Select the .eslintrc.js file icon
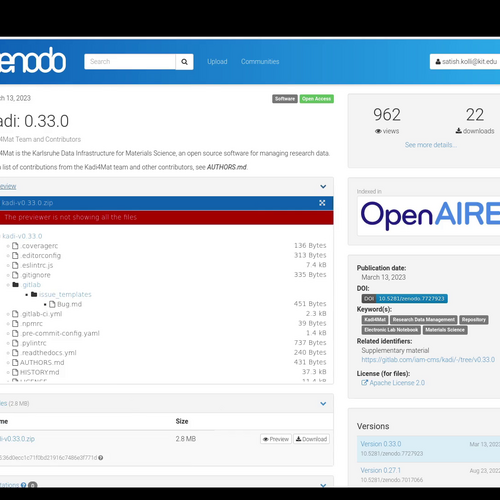500x500 pixels. 15,265
